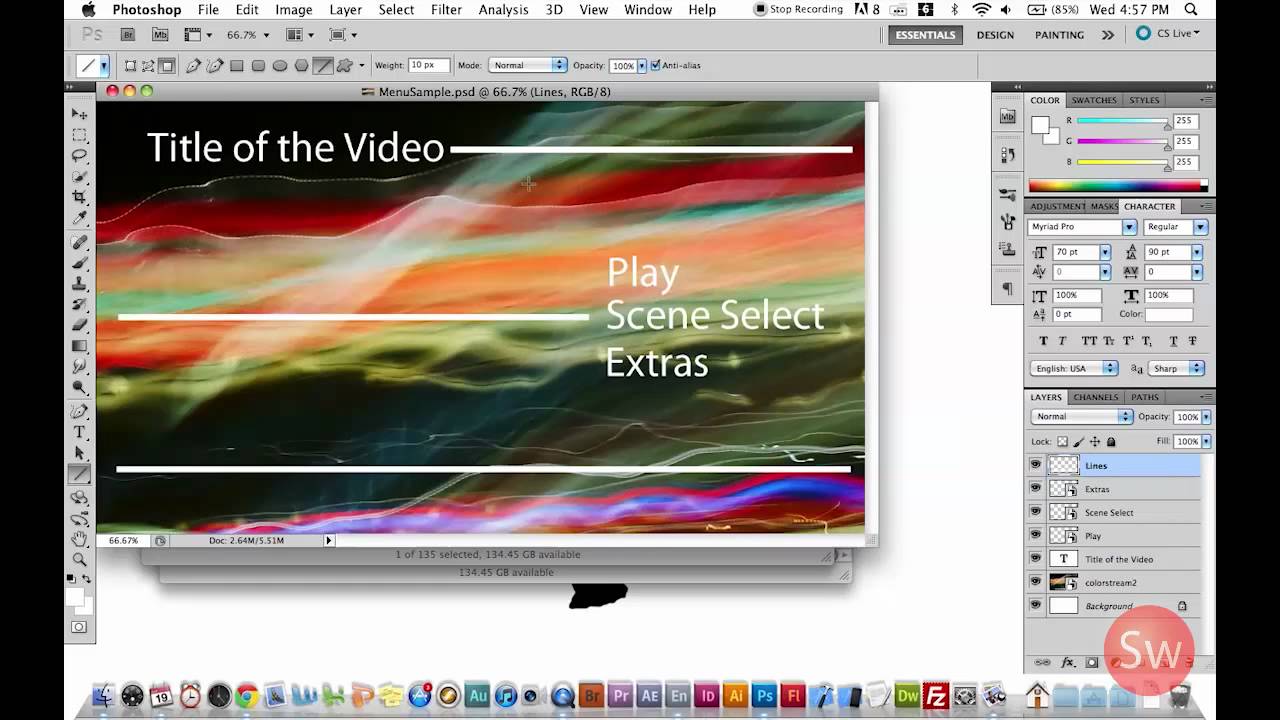The width and height of the screenshot is (1280, 720).
Task: Open the layer blend mode Normal dropdown
Action: pos(1082,417)
